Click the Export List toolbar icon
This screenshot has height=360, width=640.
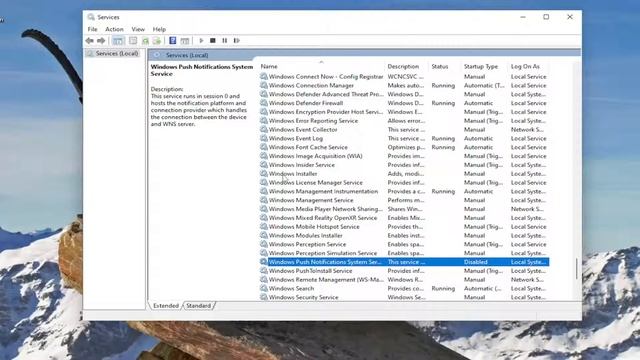pyautogui.click(x=156, y=40)
